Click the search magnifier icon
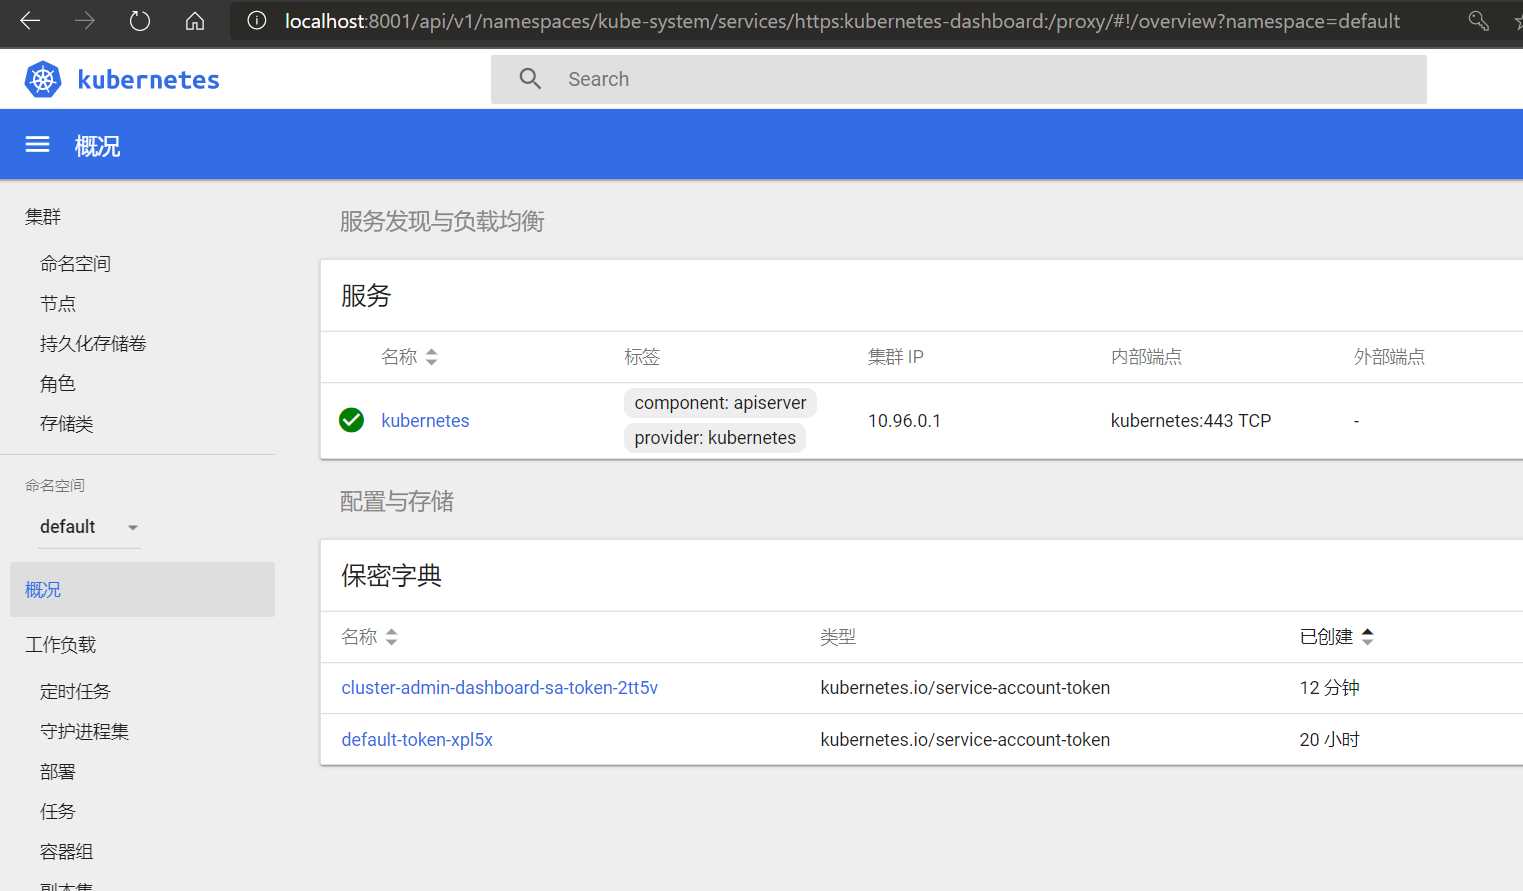Screen dimensions: 1523x891 click(x=530, y=79)
